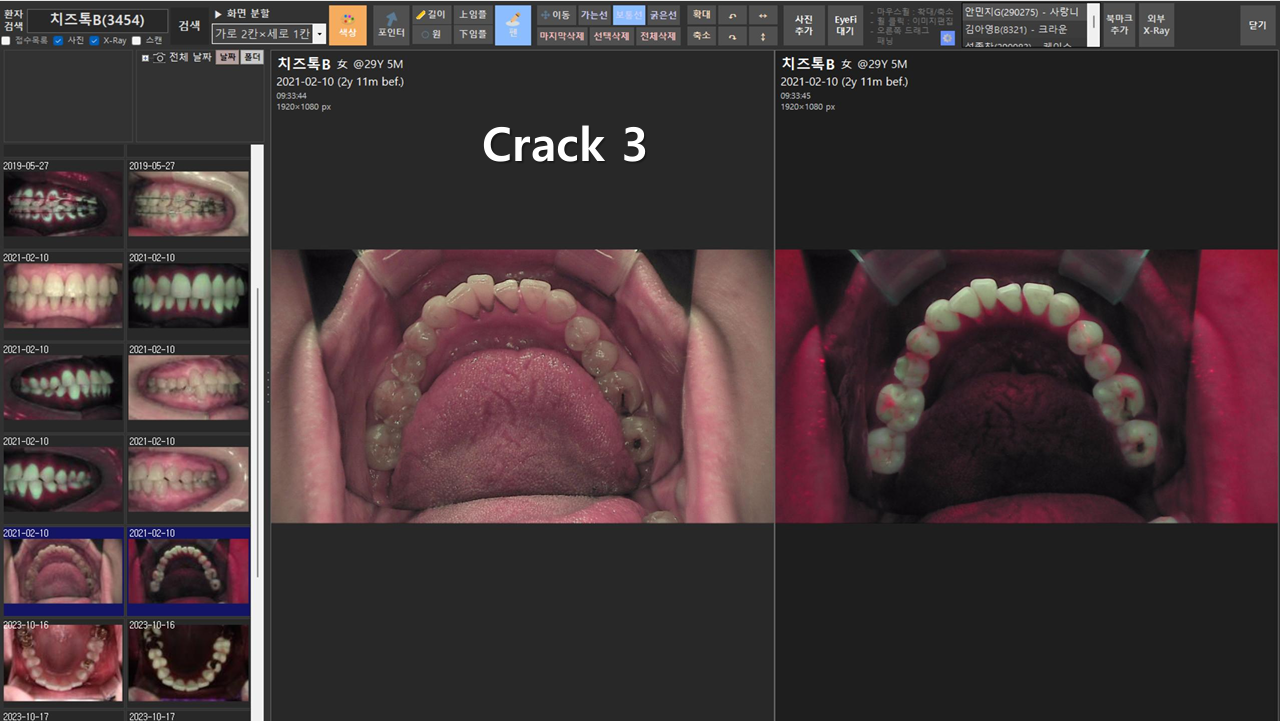The height and width of the screenshot is (721, 1280).
Task: Click 선택삭제 to delete selection
Action: (610, 36)
